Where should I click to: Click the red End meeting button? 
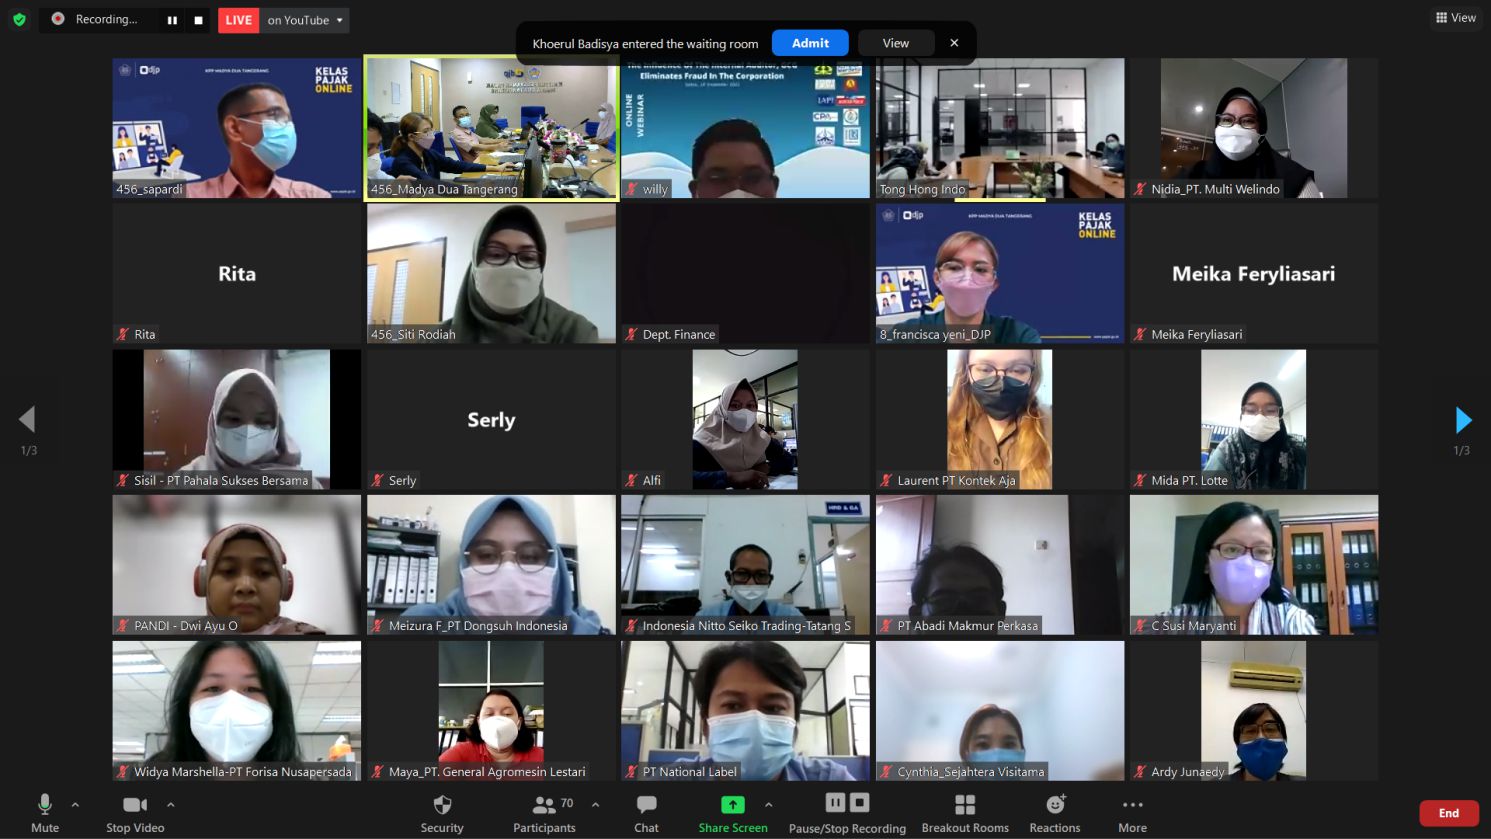[1448, 813]
